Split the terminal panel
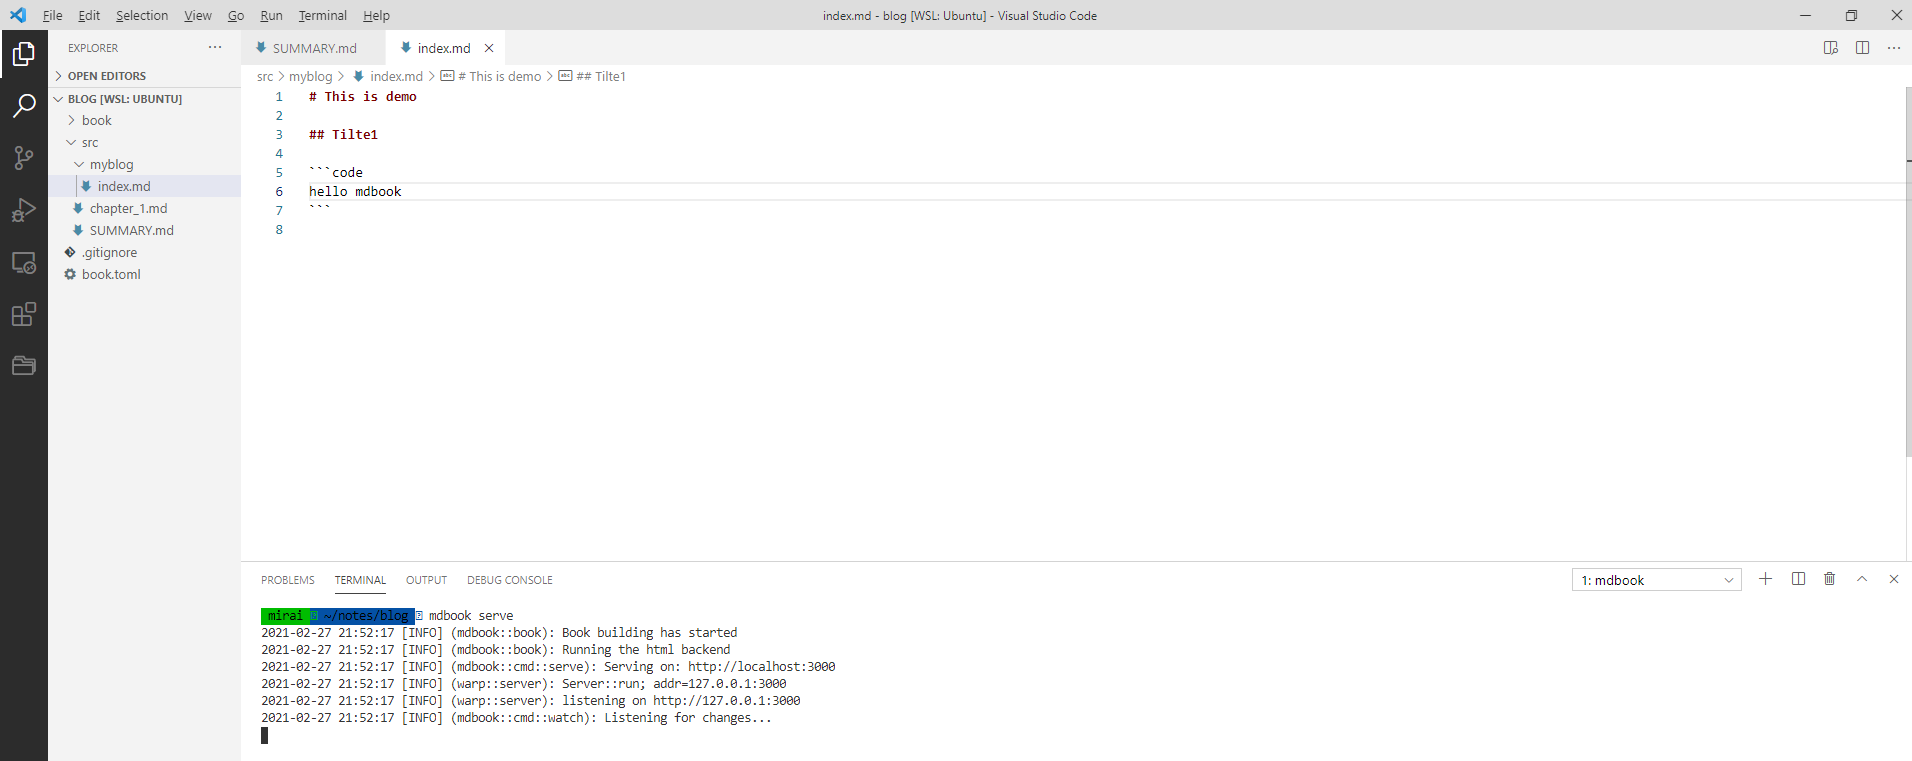This screenshot has height=761, width=1912. (x=1798, y=579)
